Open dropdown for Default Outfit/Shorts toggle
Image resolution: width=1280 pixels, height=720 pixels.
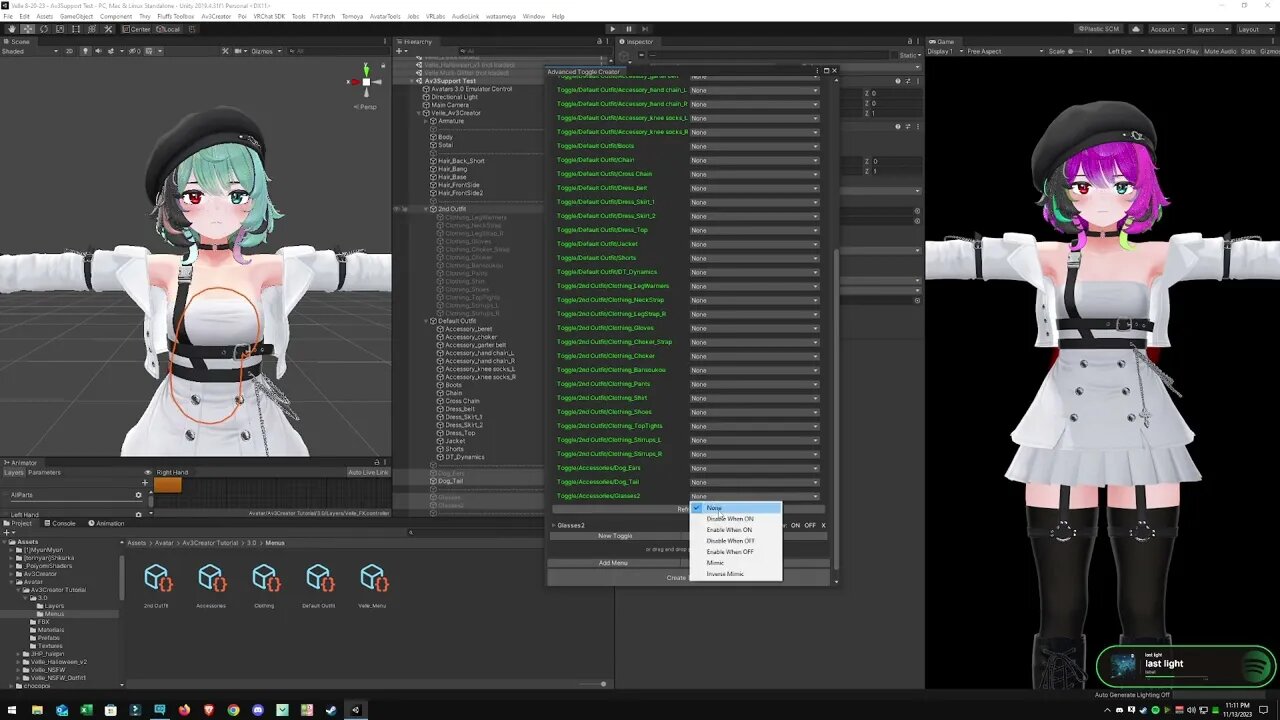[x=755, y=258]
